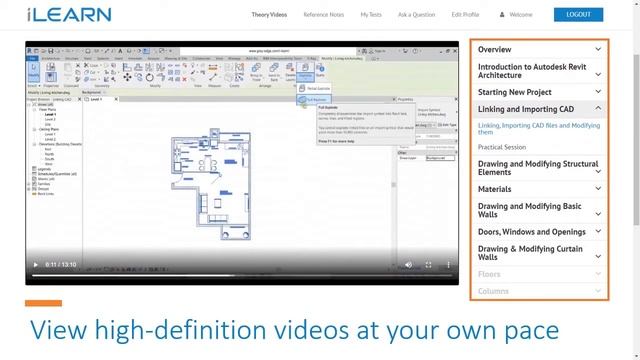Expand the Columns section

point(539,291)
